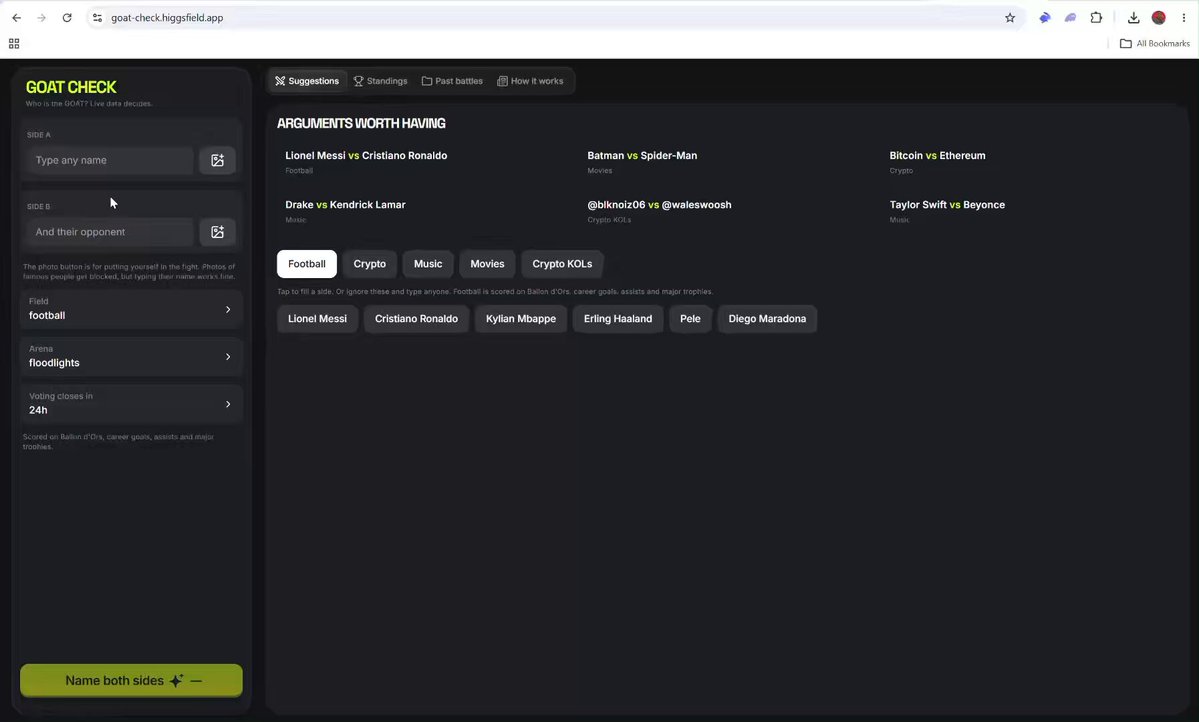Focus the Side A name input
This screenshot has height=722, width=1199.
pos(110,161)
